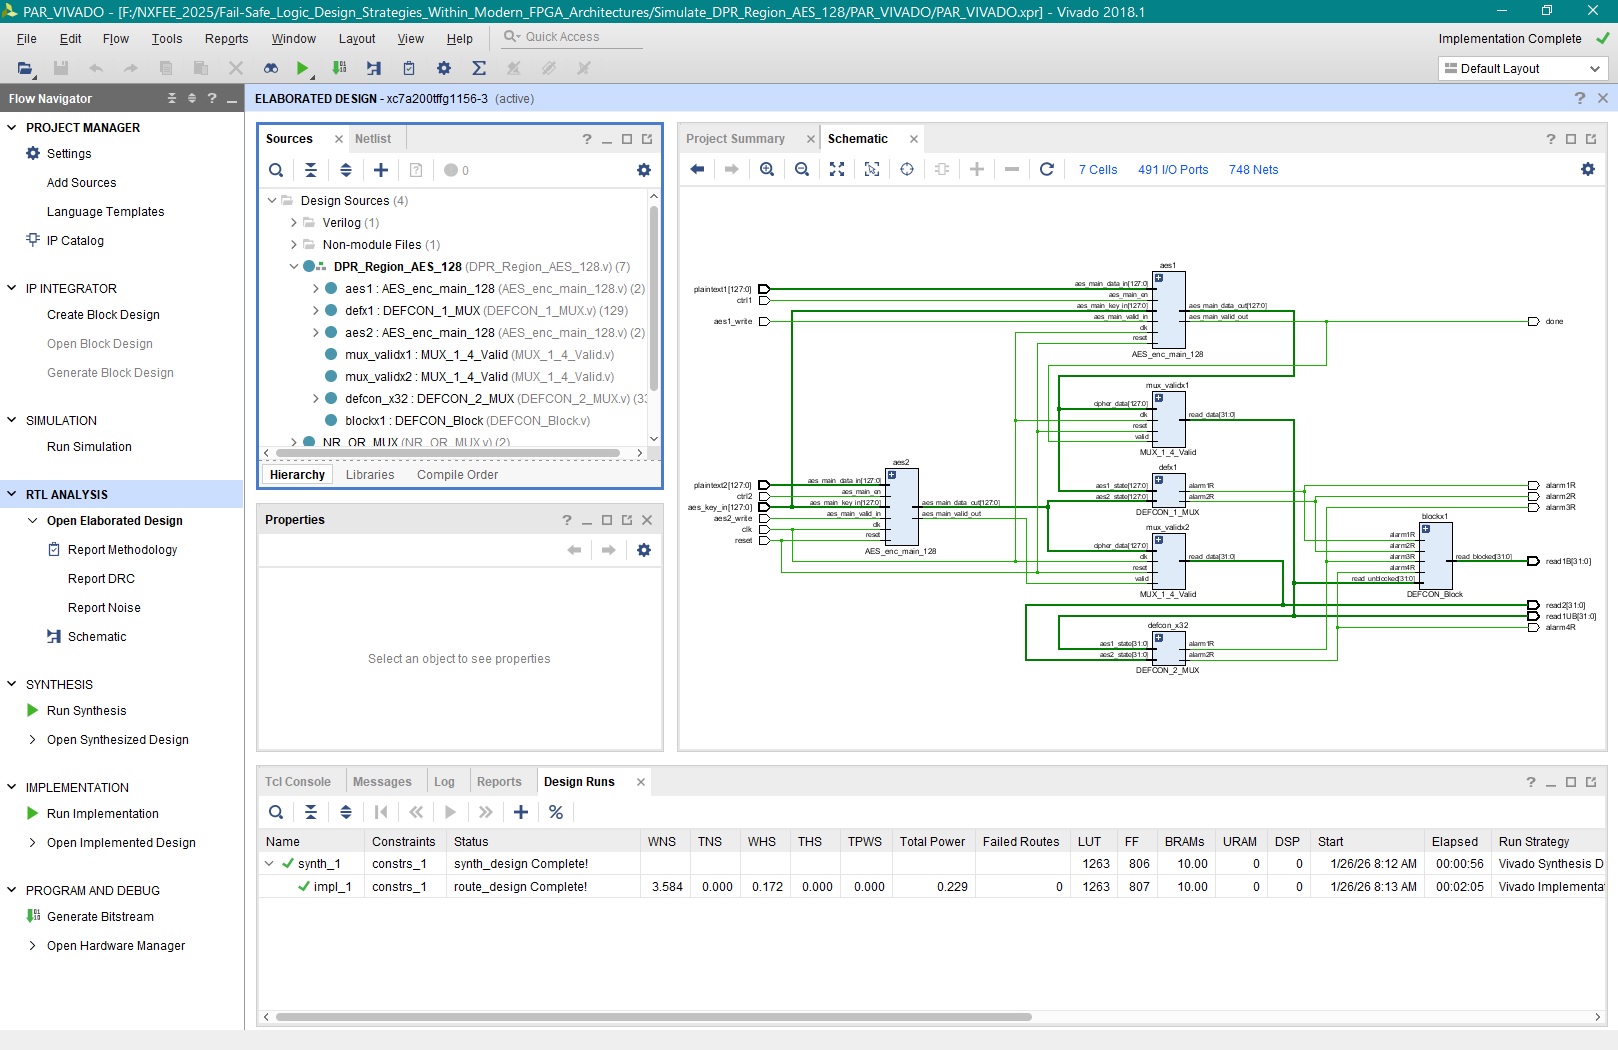
Task: Click the Design Runs horizontal scrollbar
Action: tap(653, 1017)
